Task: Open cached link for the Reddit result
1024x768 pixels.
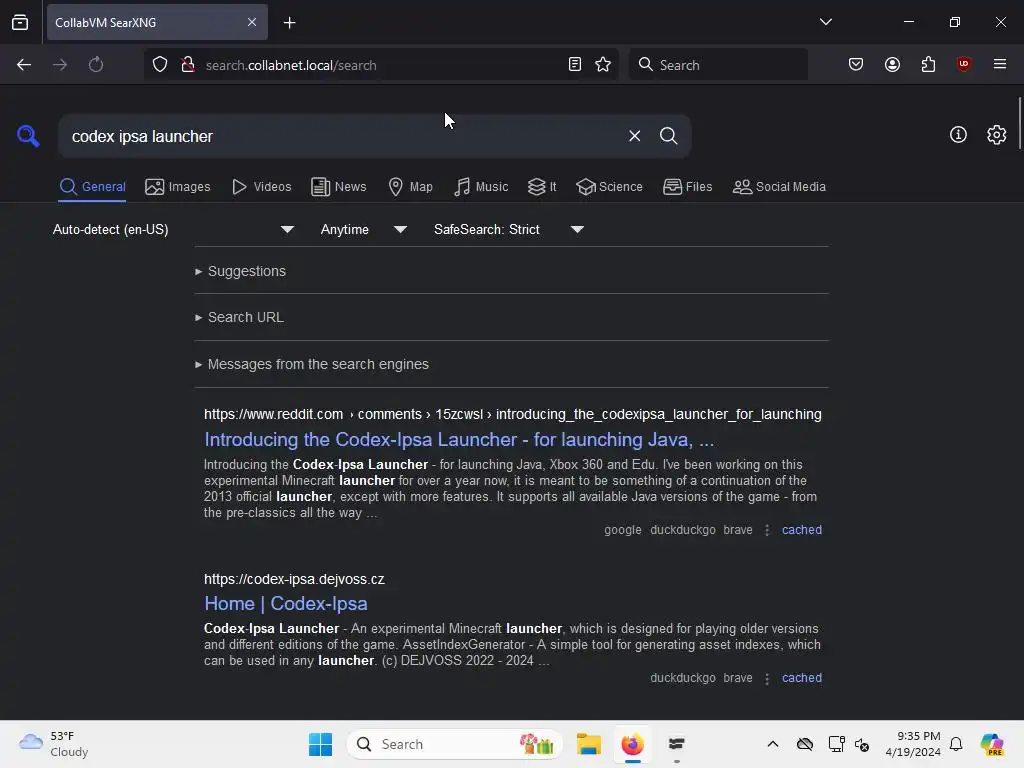Action: (x=802, y=530)
